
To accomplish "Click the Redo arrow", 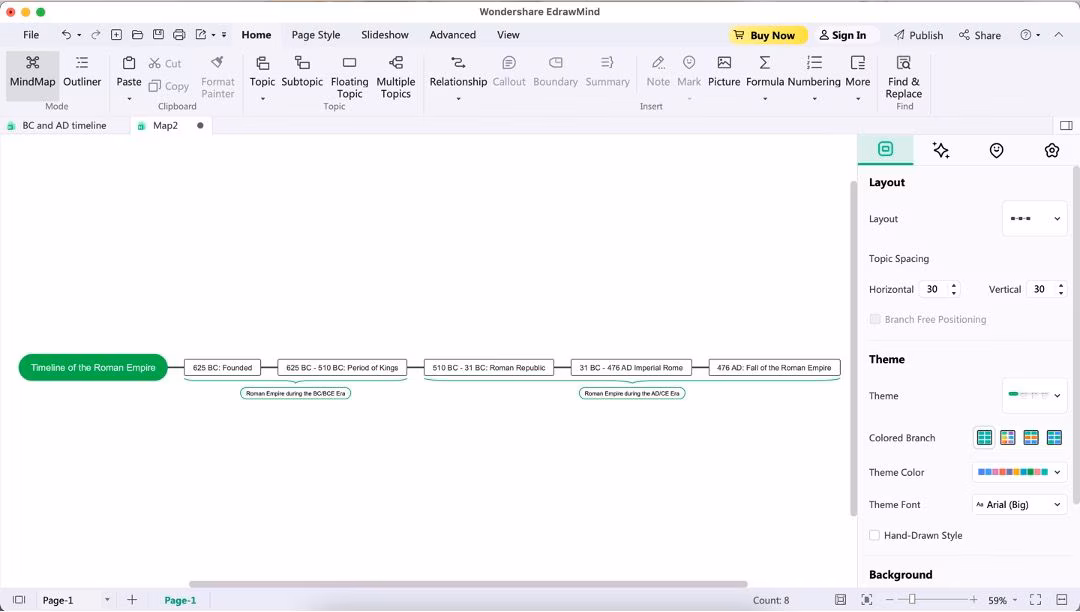I will coord(96,34).
